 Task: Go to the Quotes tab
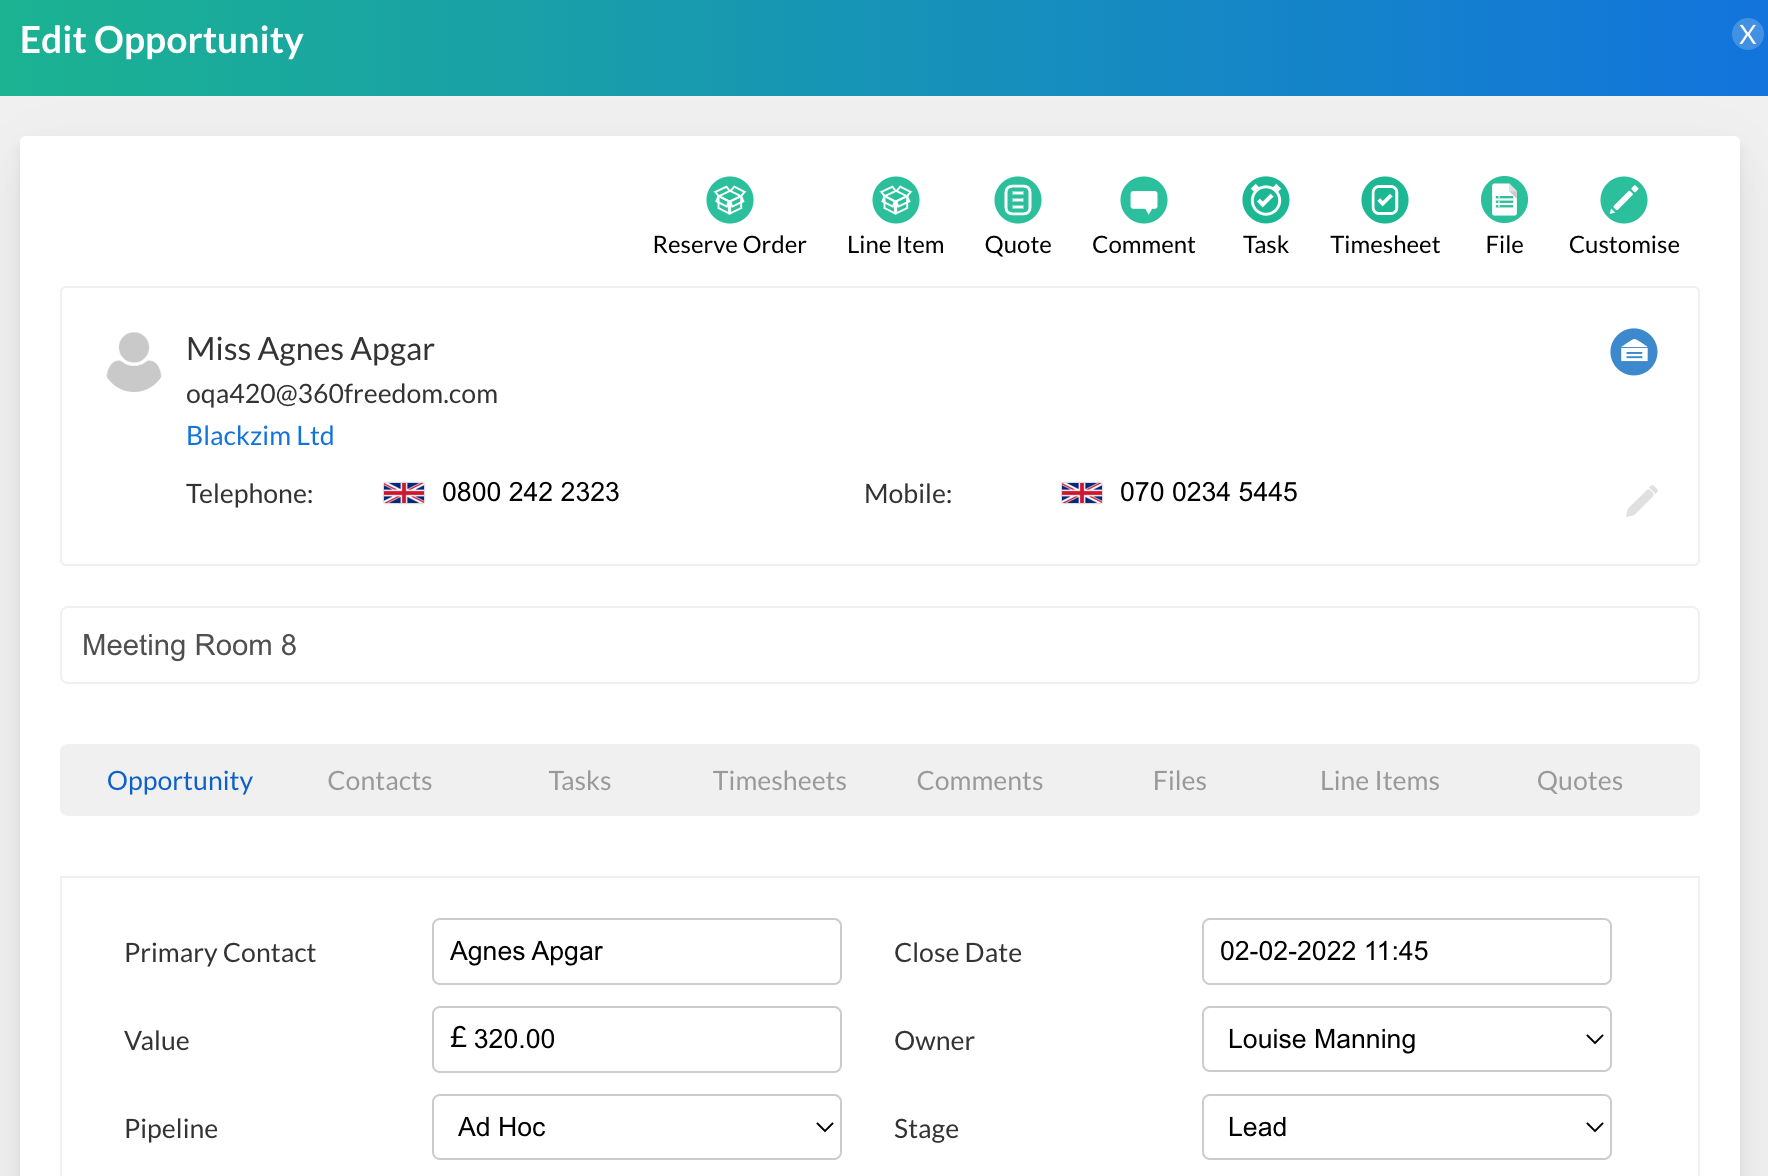1579,781
